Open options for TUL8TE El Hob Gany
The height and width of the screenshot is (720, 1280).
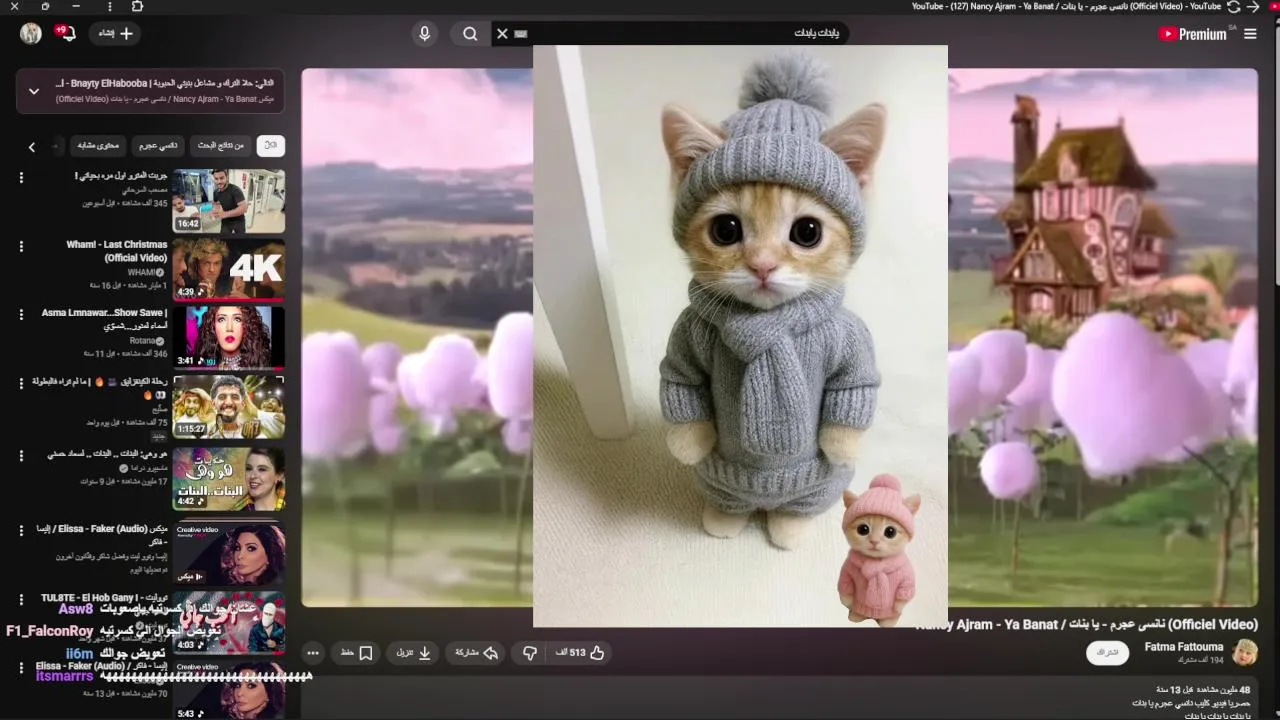coord(21,599)
